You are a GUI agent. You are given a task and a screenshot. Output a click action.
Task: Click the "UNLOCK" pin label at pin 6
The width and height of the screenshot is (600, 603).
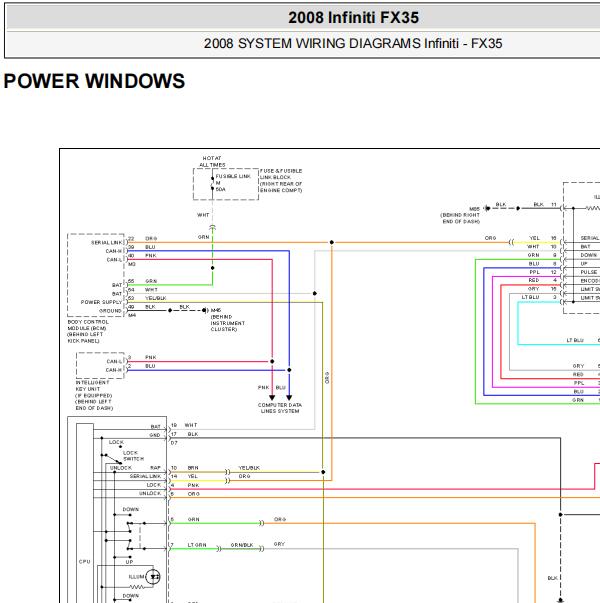(150, 493)
